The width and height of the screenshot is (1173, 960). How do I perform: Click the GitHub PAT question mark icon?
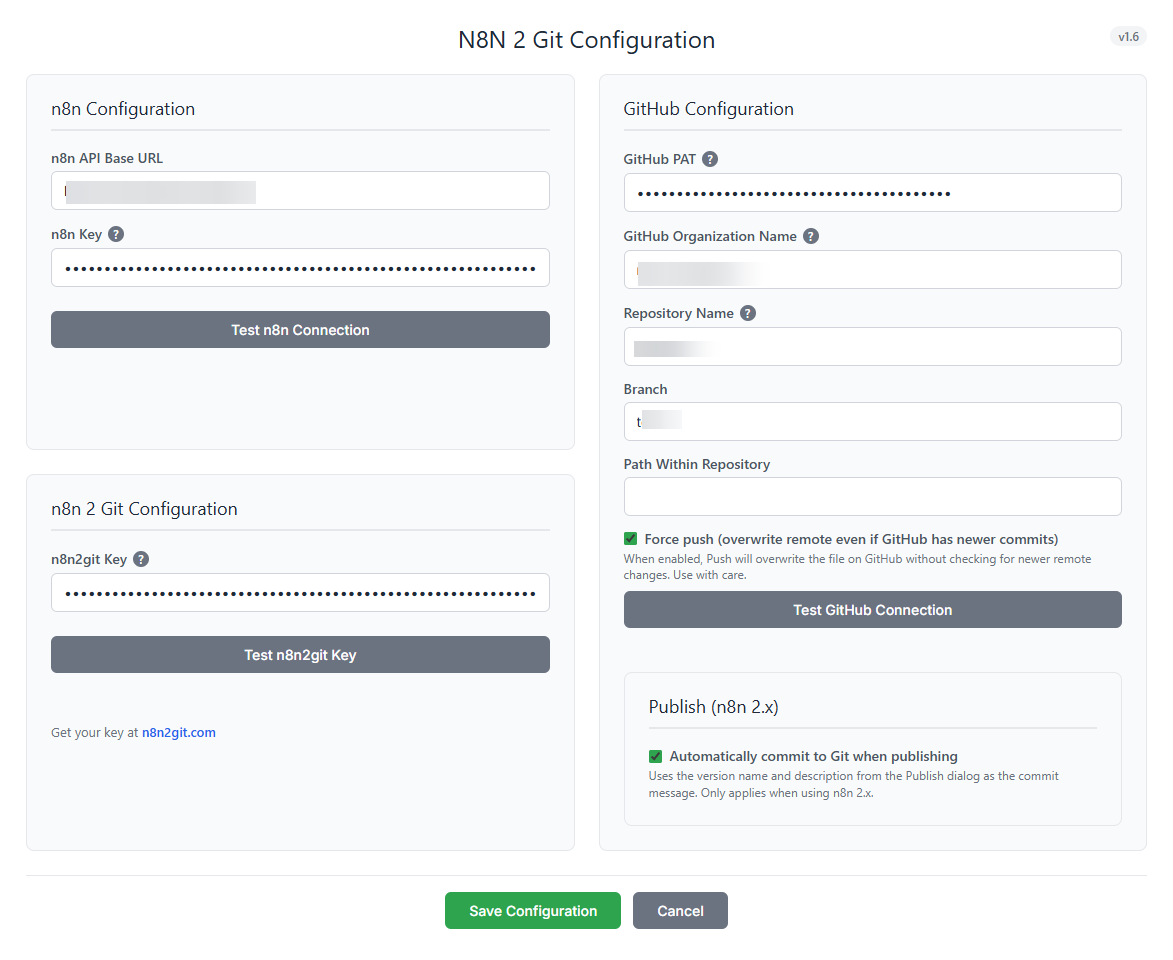pos(710,158)
